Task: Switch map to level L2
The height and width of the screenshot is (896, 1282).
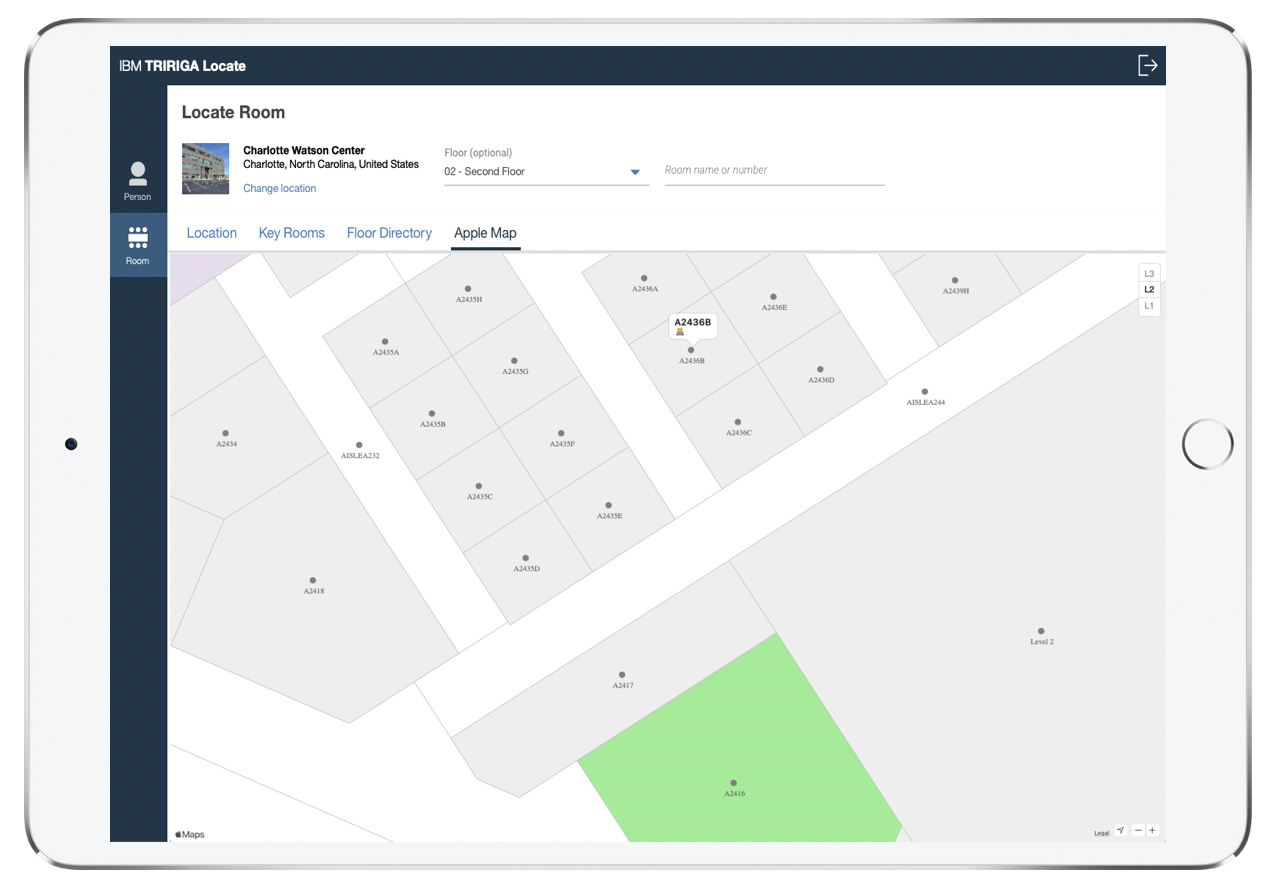Action: click(1149, 289)
